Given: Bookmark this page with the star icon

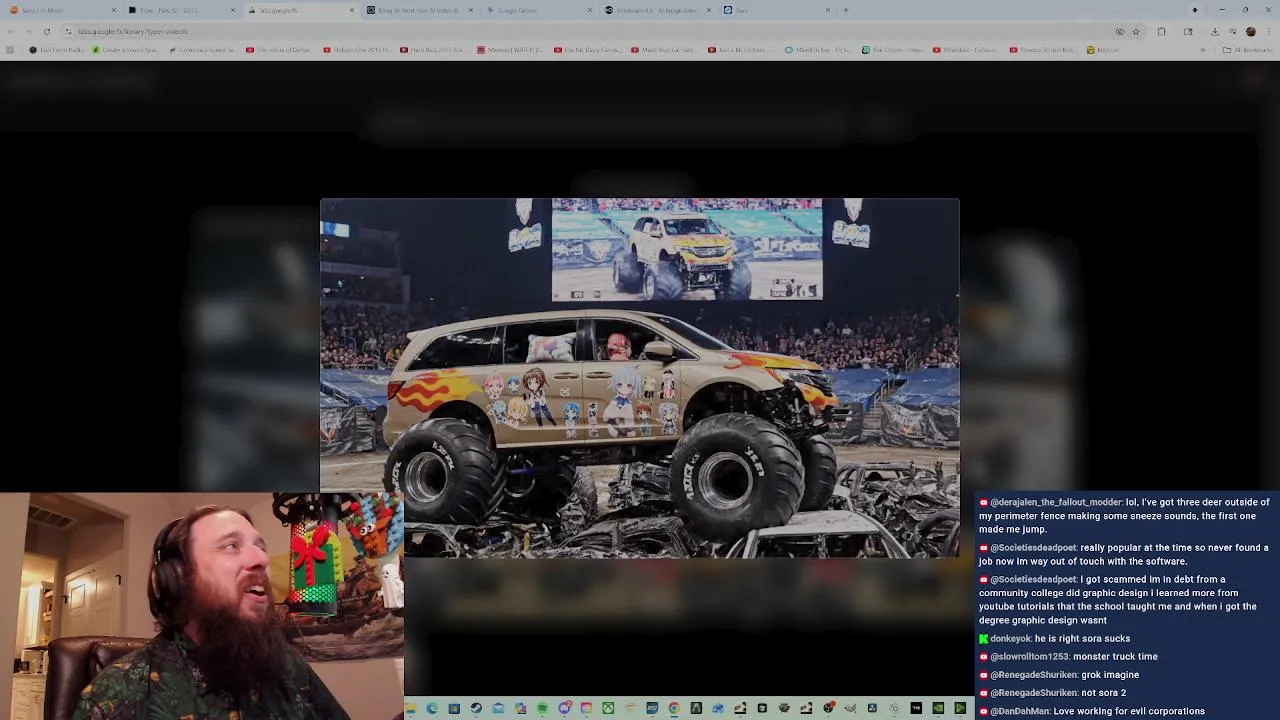Looking at the screenshot, I should click(x=1136, y=31).
